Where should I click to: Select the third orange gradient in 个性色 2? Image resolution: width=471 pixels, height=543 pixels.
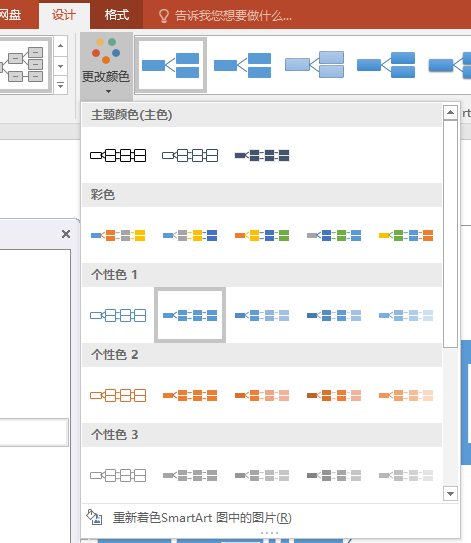pos(262,395)
